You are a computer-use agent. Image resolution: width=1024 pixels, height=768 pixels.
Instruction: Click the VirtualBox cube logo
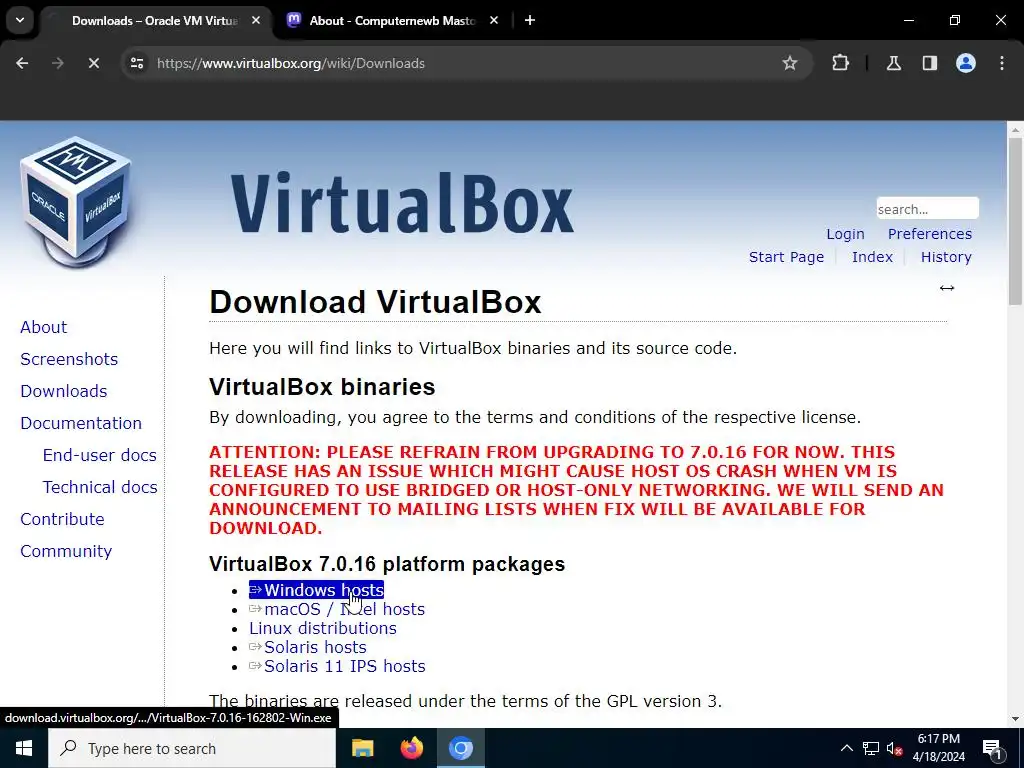[x=76, y=202]
